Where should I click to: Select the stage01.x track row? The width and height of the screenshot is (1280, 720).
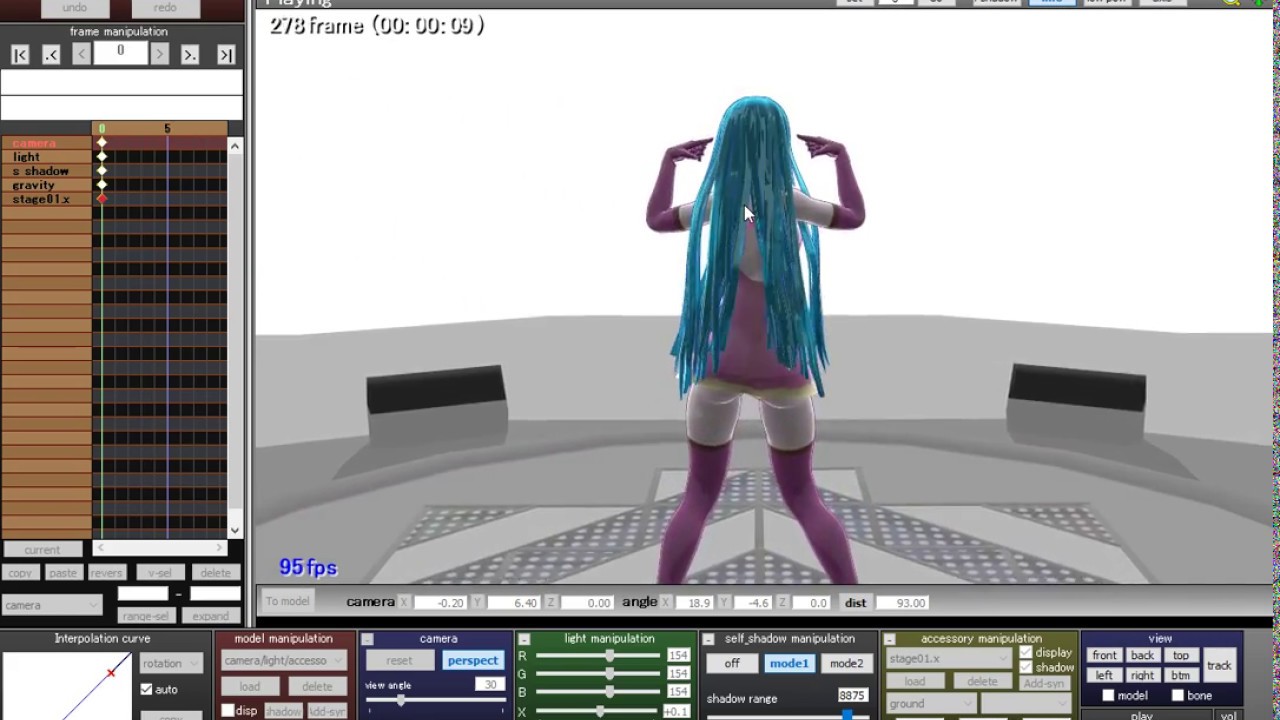46,199
